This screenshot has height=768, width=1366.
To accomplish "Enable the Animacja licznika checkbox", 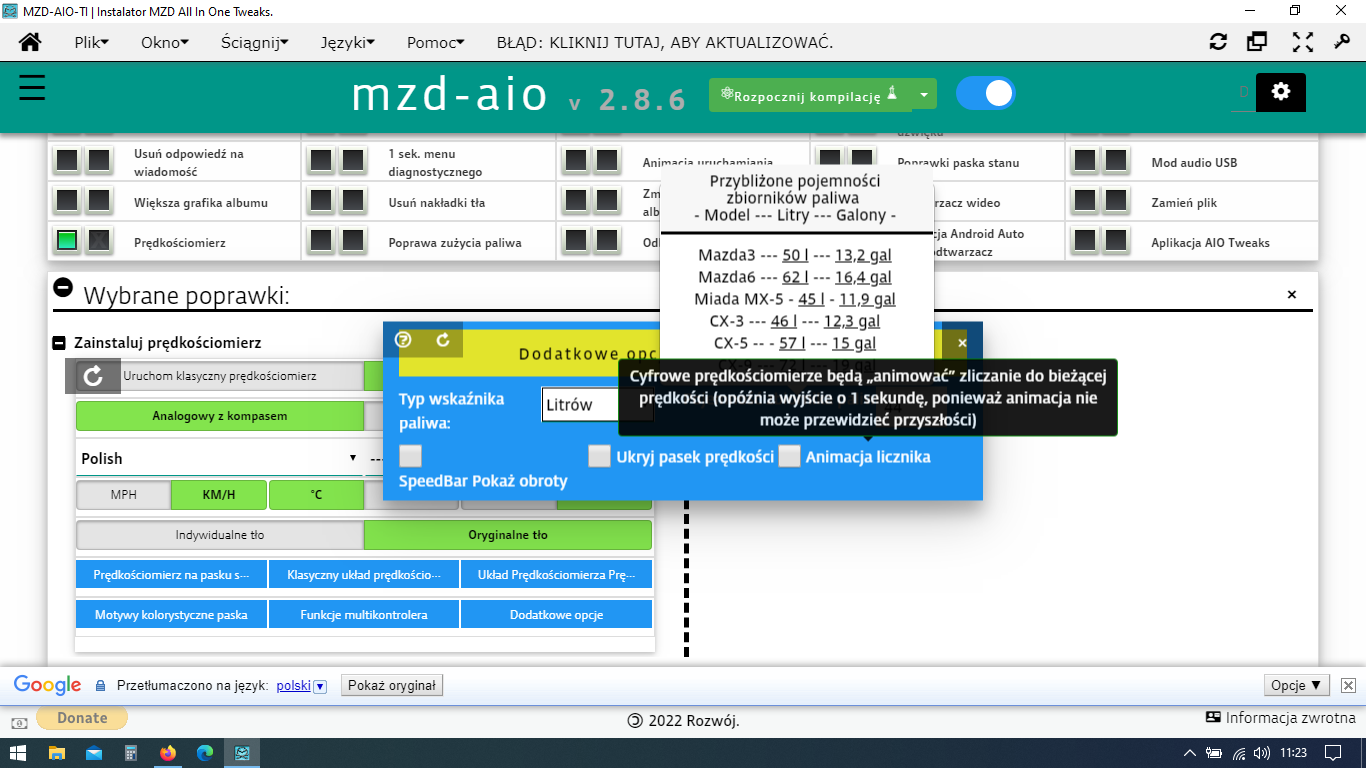I will [790, 456].
